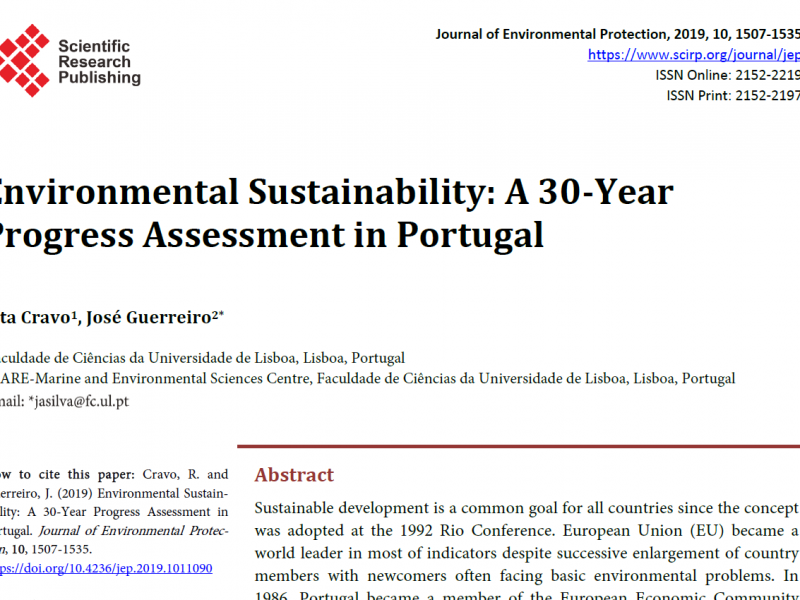Click the email address 'jasilva@fc.ul.pt'
Image resolution: width=800 pixels, height=600 pixels.
(x=81, y=402)
